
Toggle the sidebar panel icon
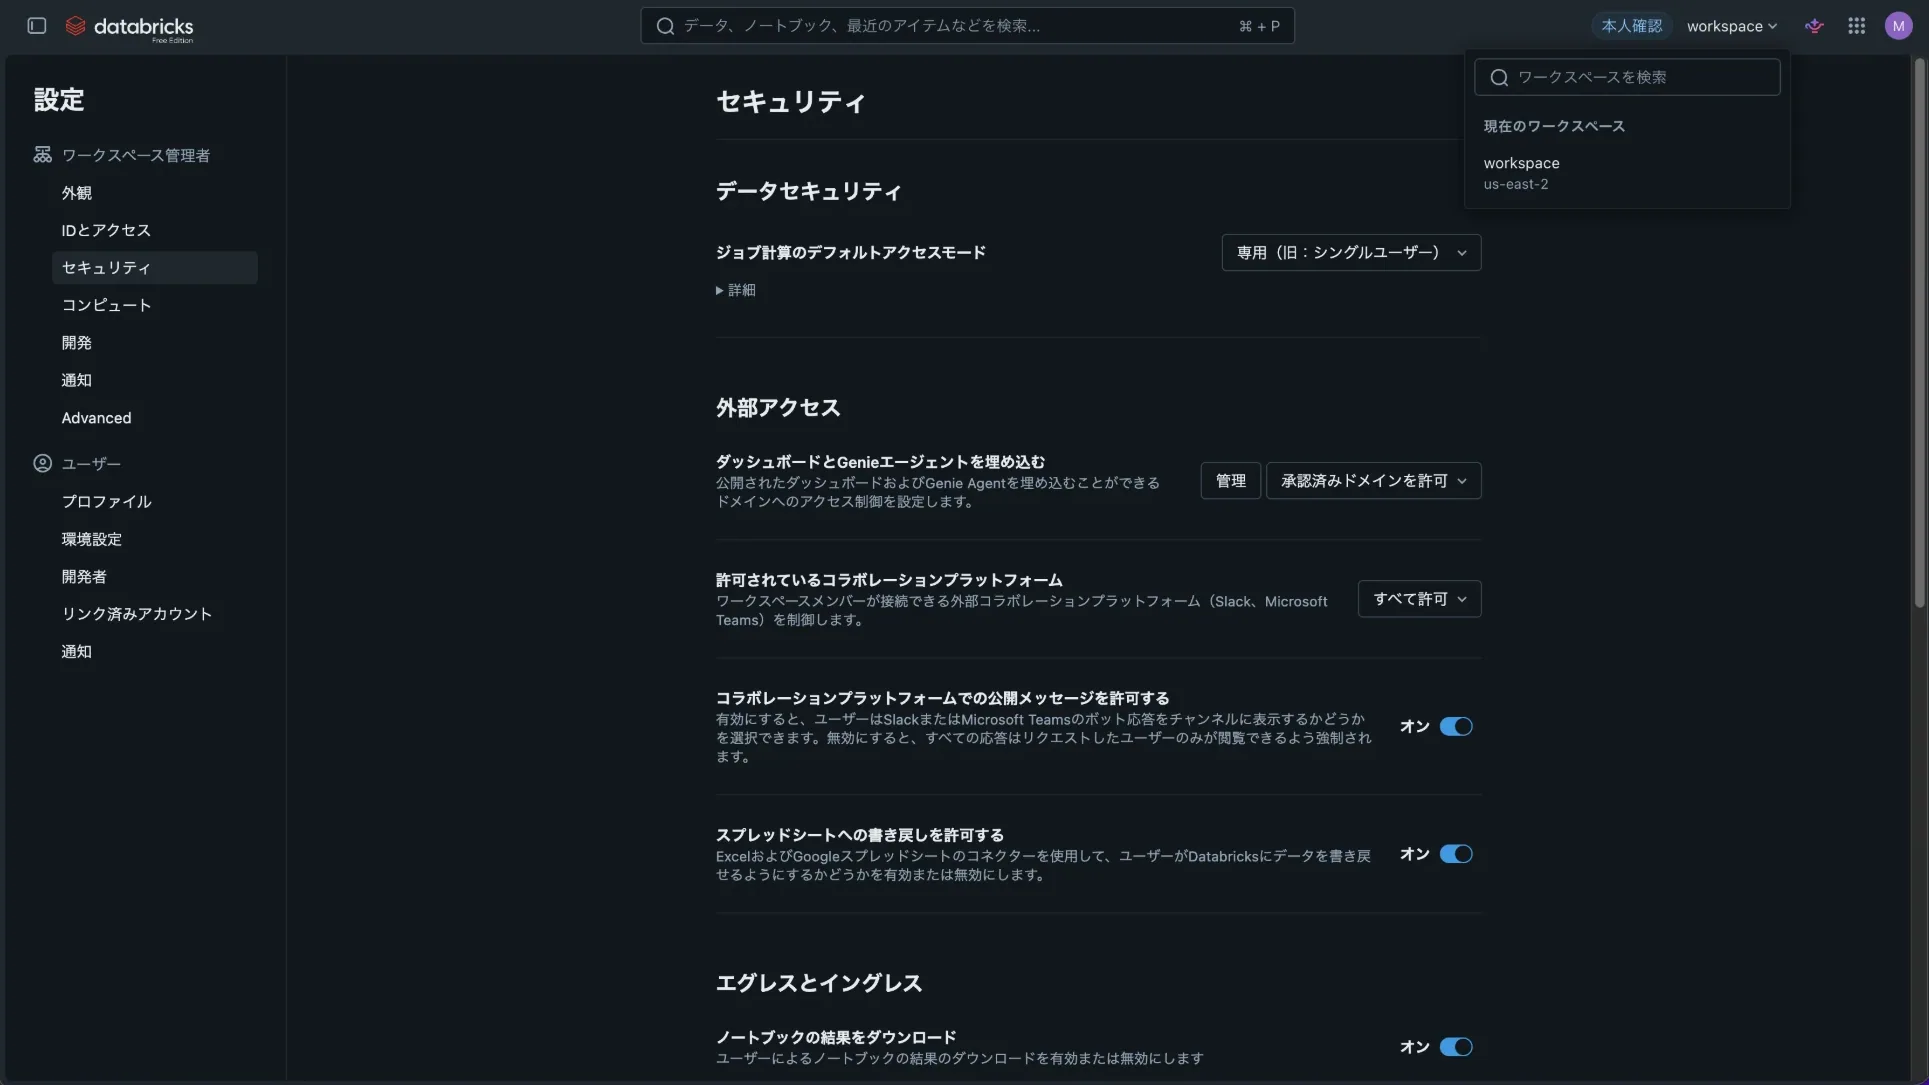click(37, 26)
